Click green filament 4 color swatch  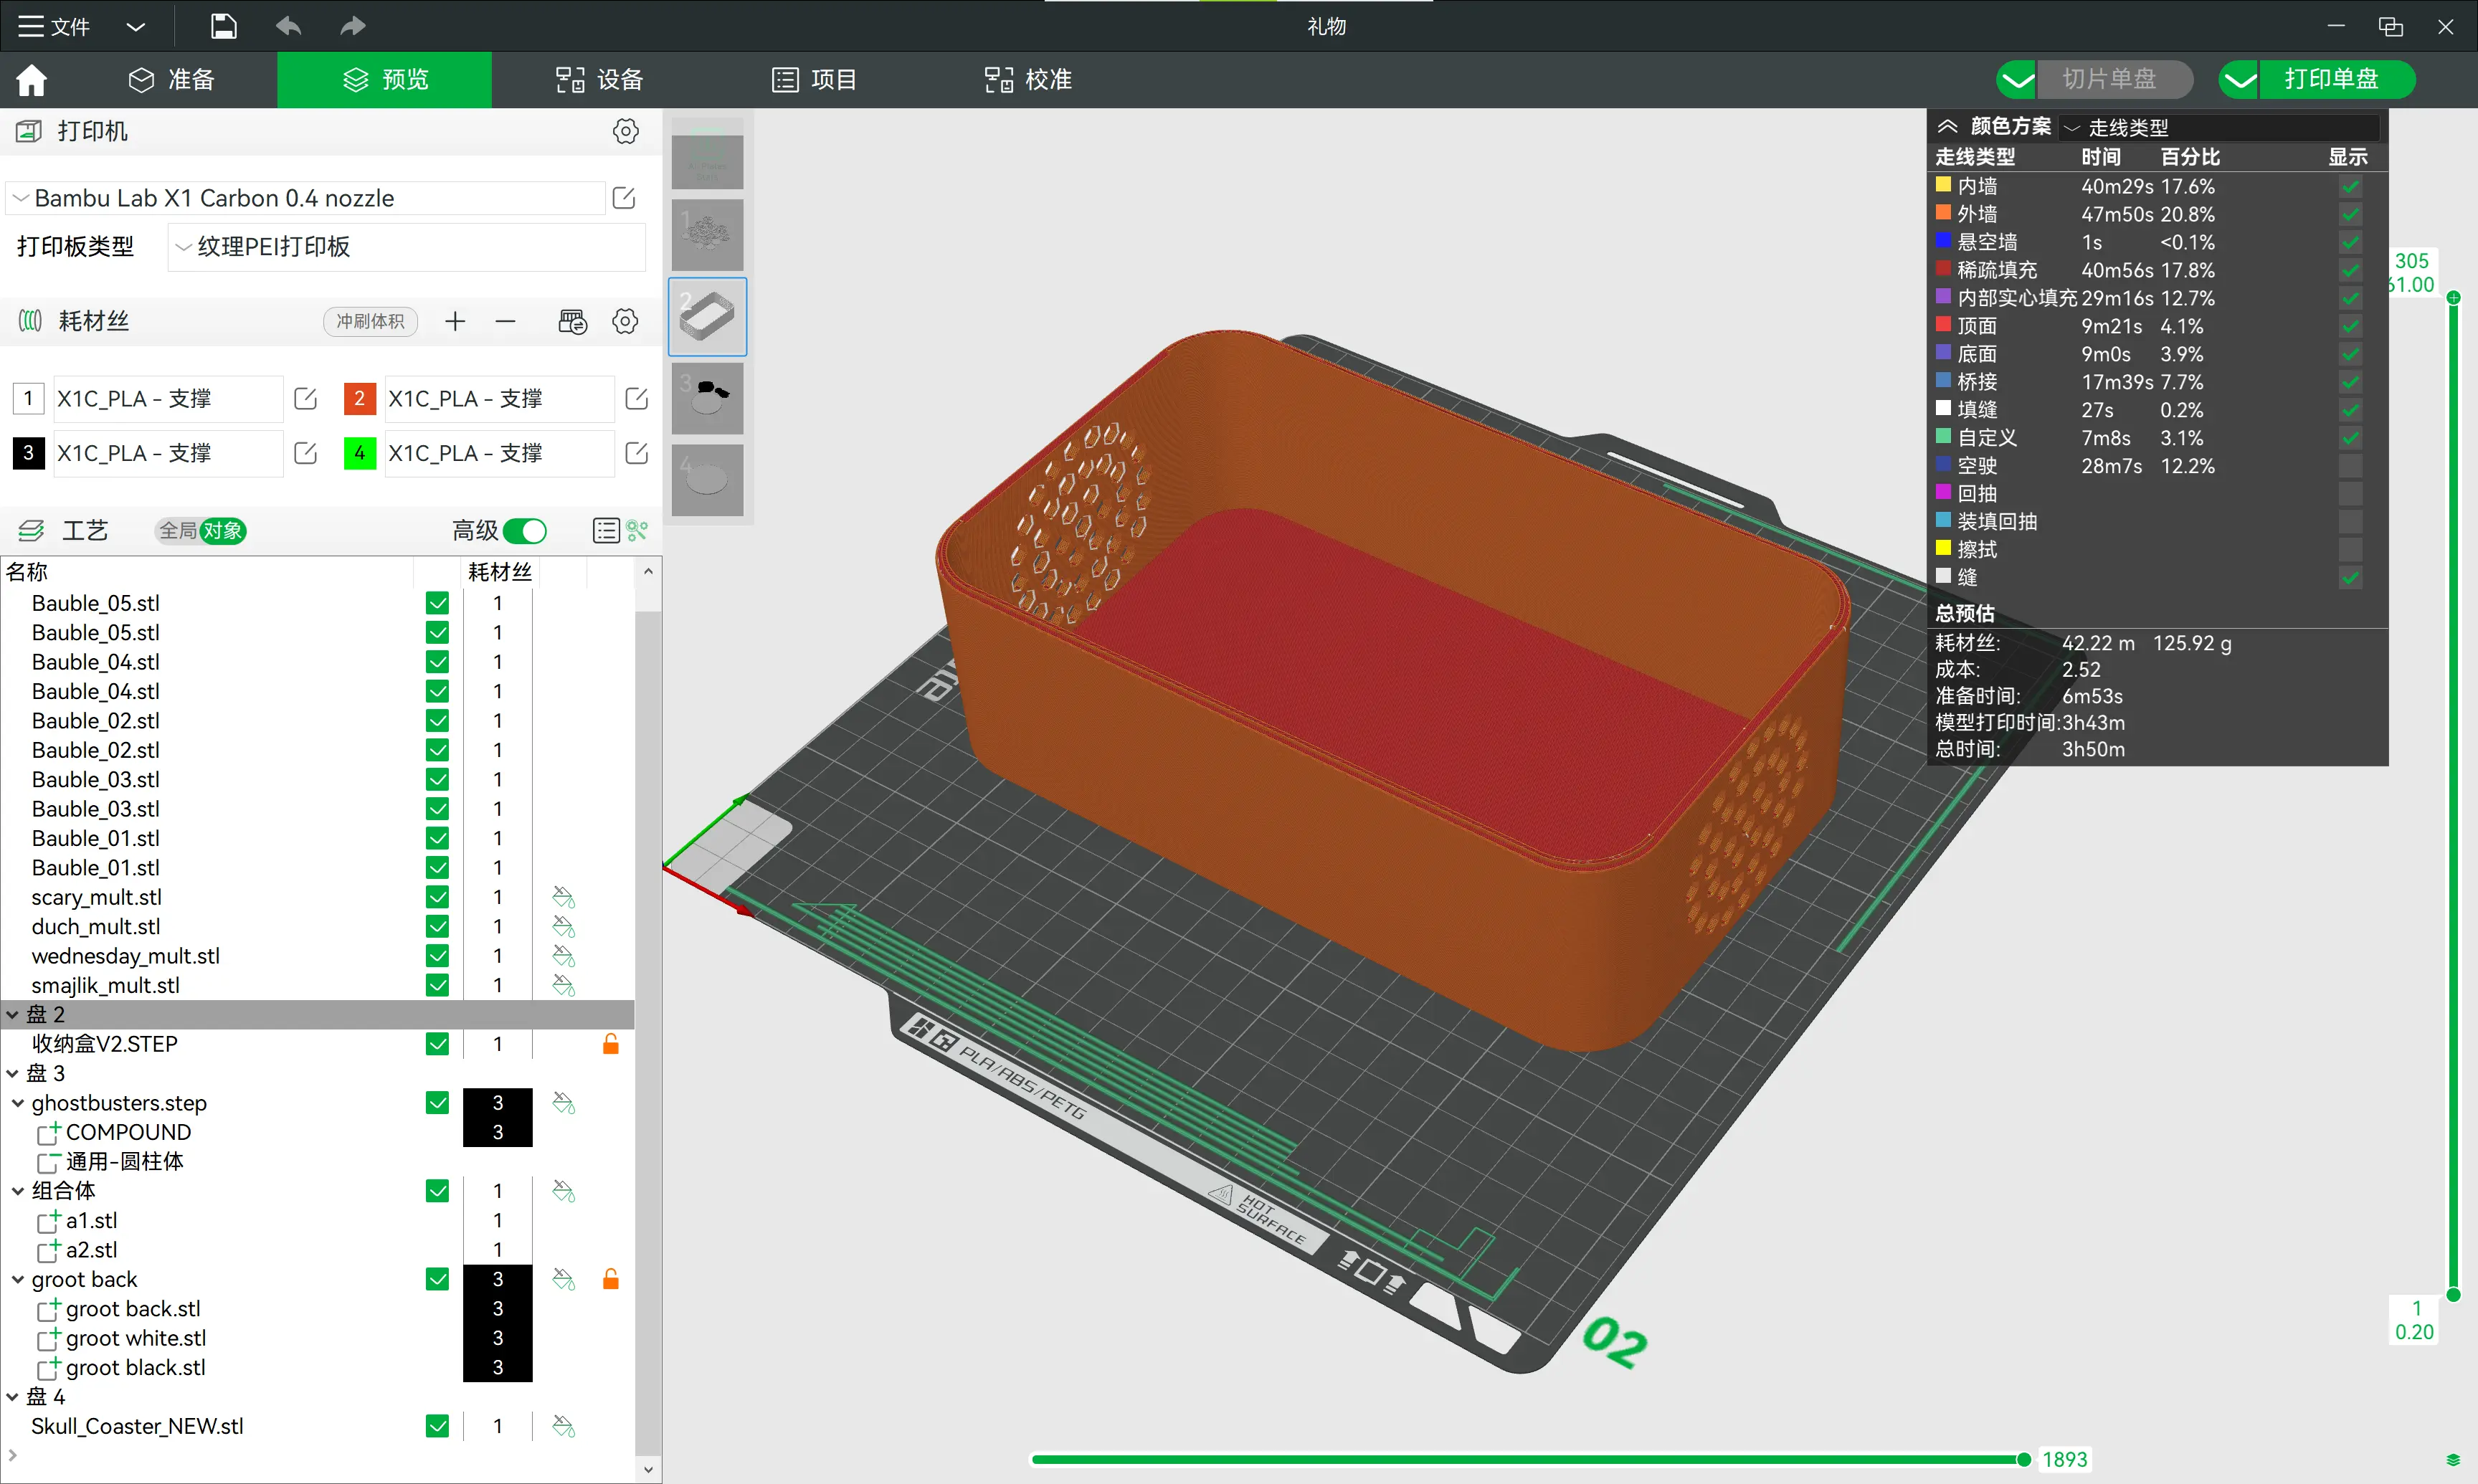pos(359,453)
